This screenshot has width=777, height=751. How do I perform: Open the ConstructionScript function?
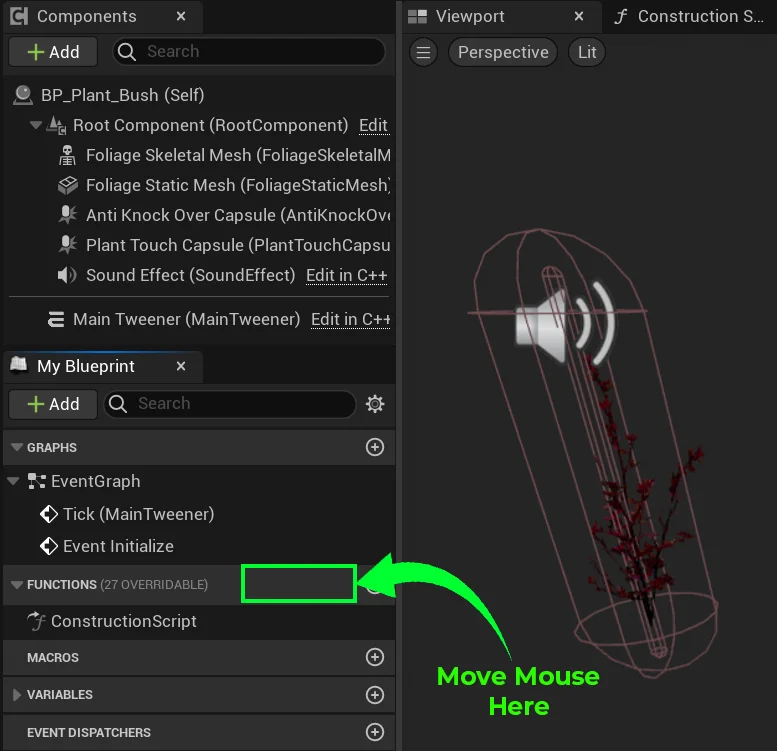(x=123, y=621)
